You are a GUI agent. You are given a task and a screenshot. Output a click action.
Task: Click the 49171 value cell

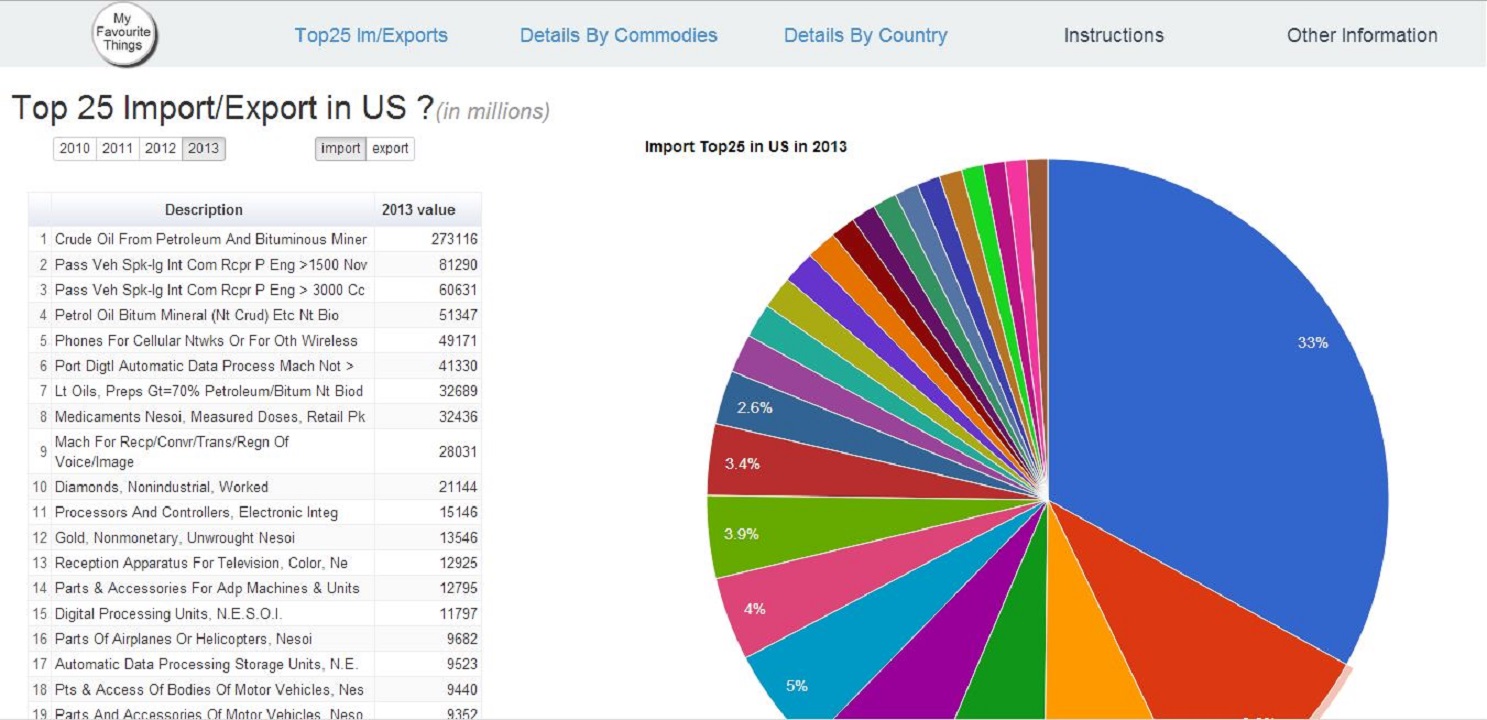(428, 341)
